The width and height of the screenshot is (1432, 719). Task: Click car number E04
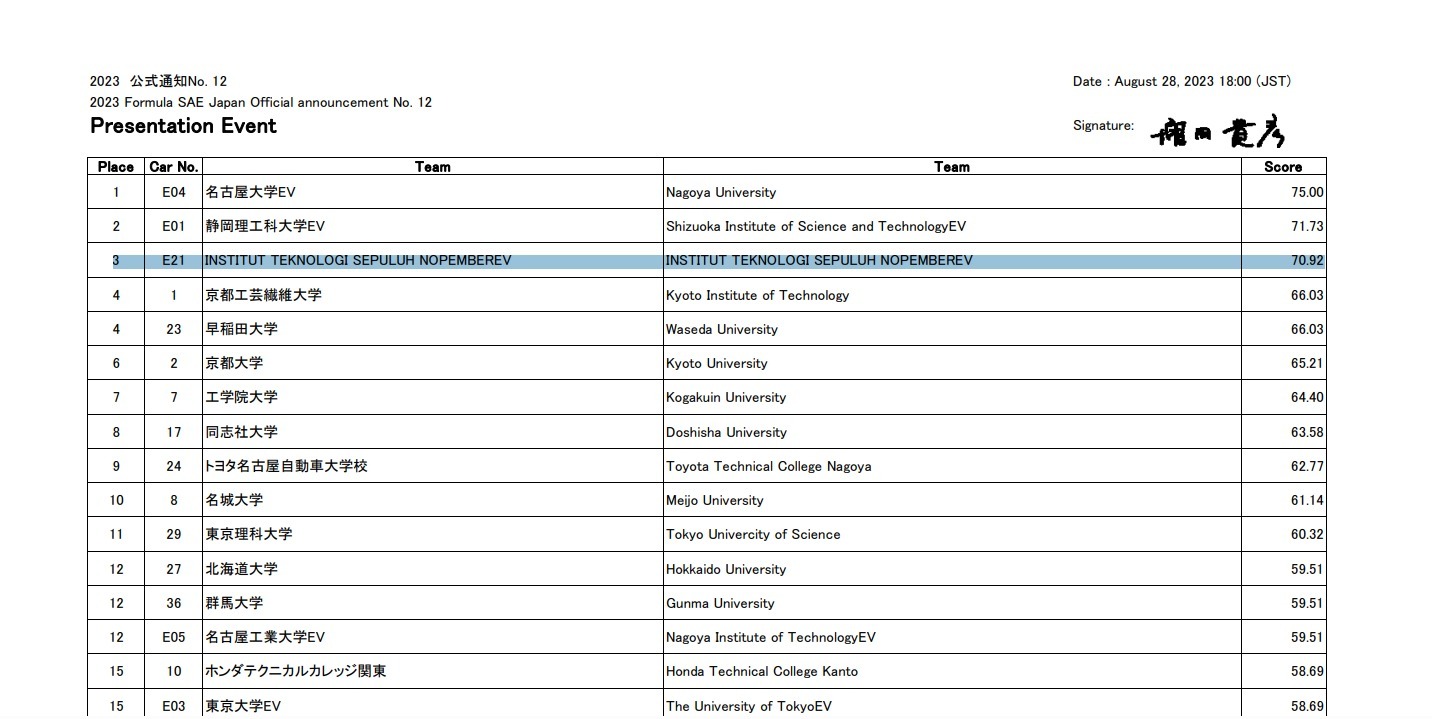click(x=174, y=192)
